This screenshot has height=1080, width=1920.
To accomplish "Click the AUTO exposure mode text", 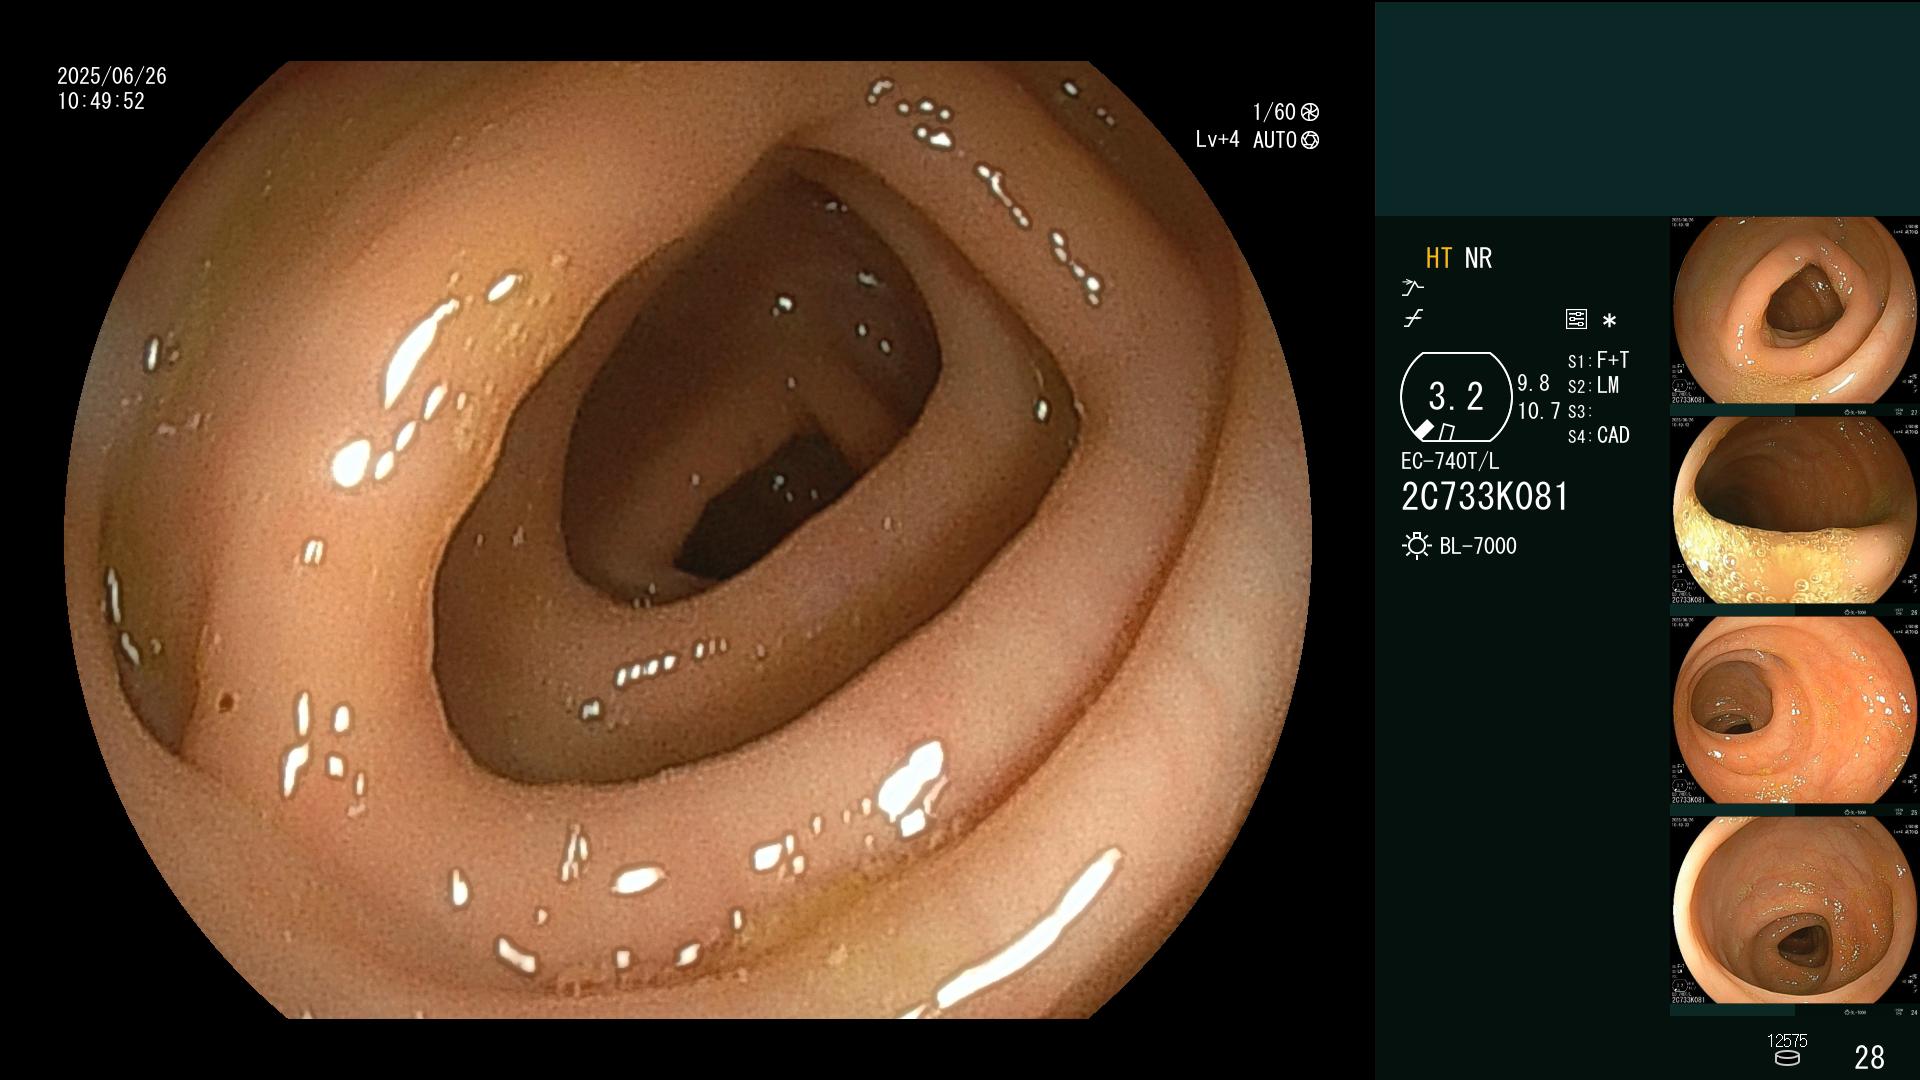I will 1275,140.
